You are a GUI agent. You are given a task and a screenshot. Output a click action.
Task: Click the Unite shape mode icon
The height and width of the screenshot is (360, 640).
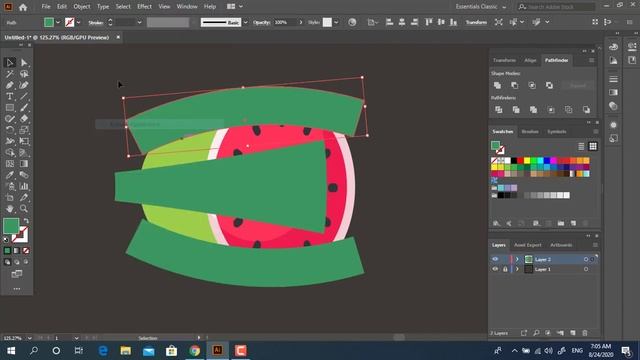497,85
